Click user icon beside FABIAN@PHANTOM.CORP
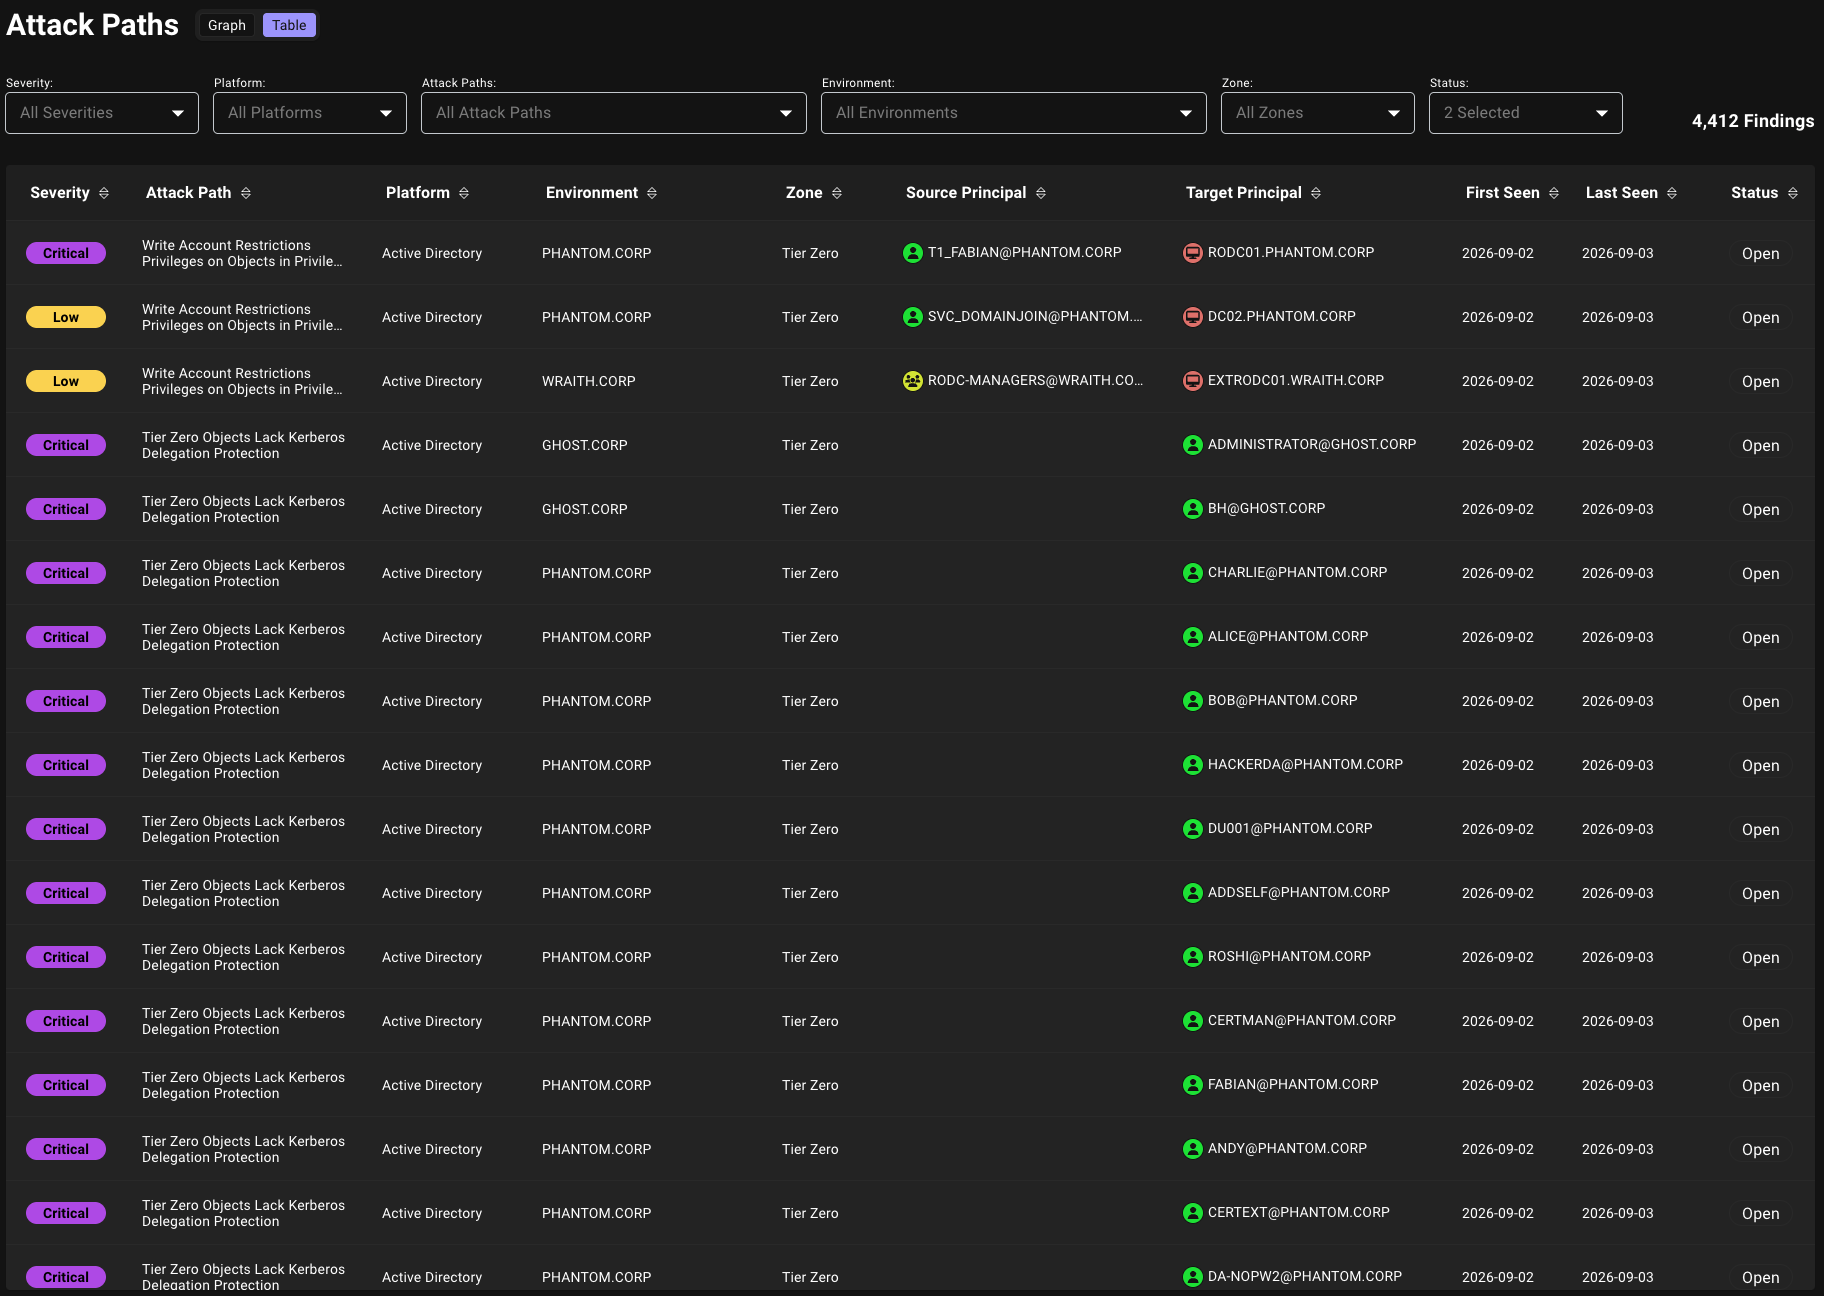 click(1193, 1085)
